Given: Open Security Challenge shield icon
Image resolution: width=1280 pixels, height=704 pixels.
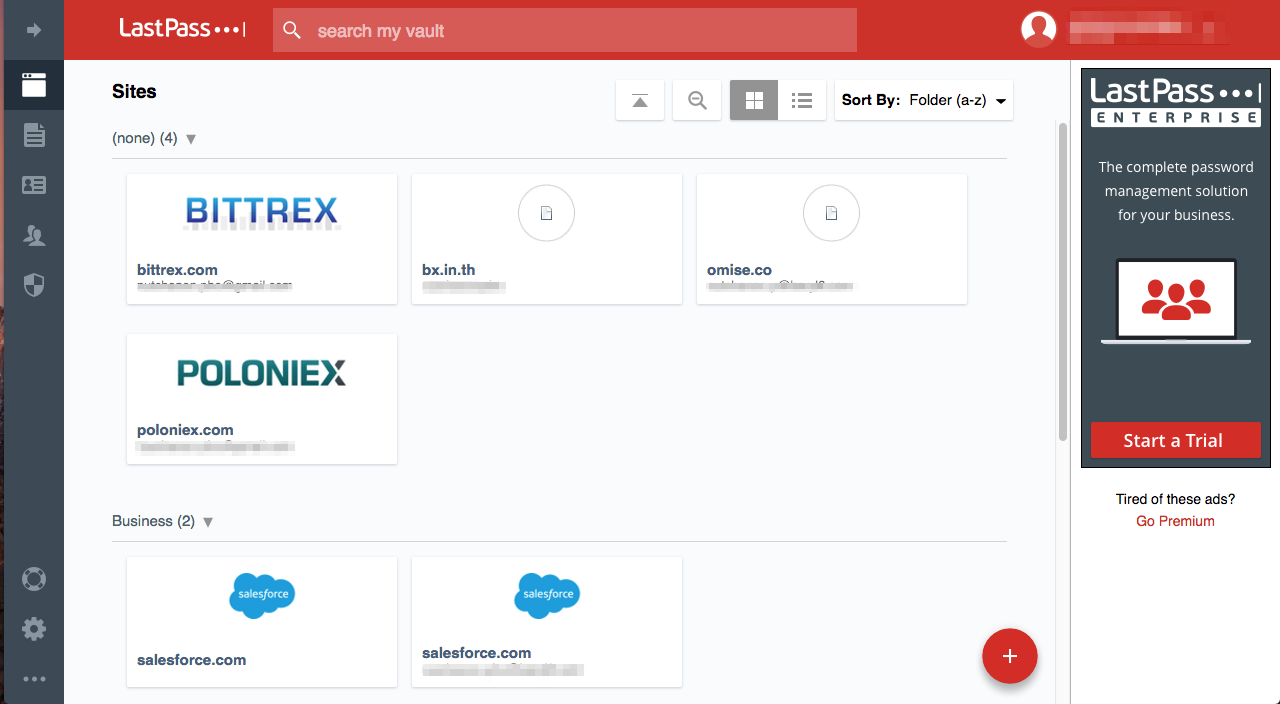Looking at the screenshot, I should [34, 286].
